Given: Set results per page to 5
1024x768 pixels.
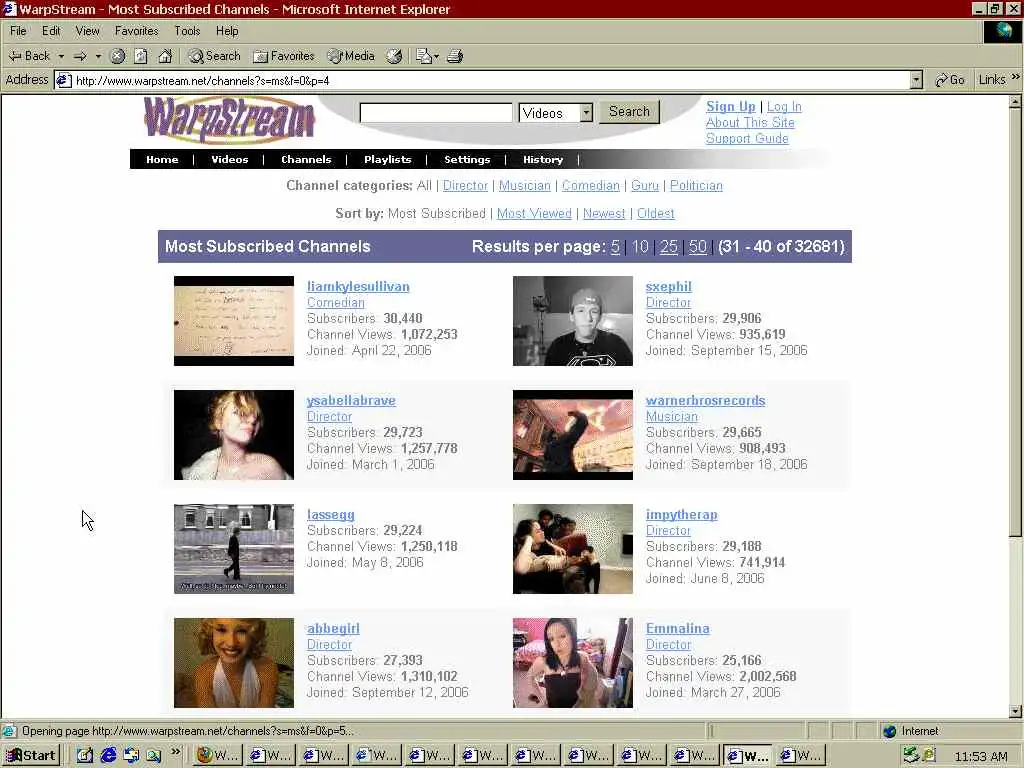Looking at the screenshot, I should [615, 247].
